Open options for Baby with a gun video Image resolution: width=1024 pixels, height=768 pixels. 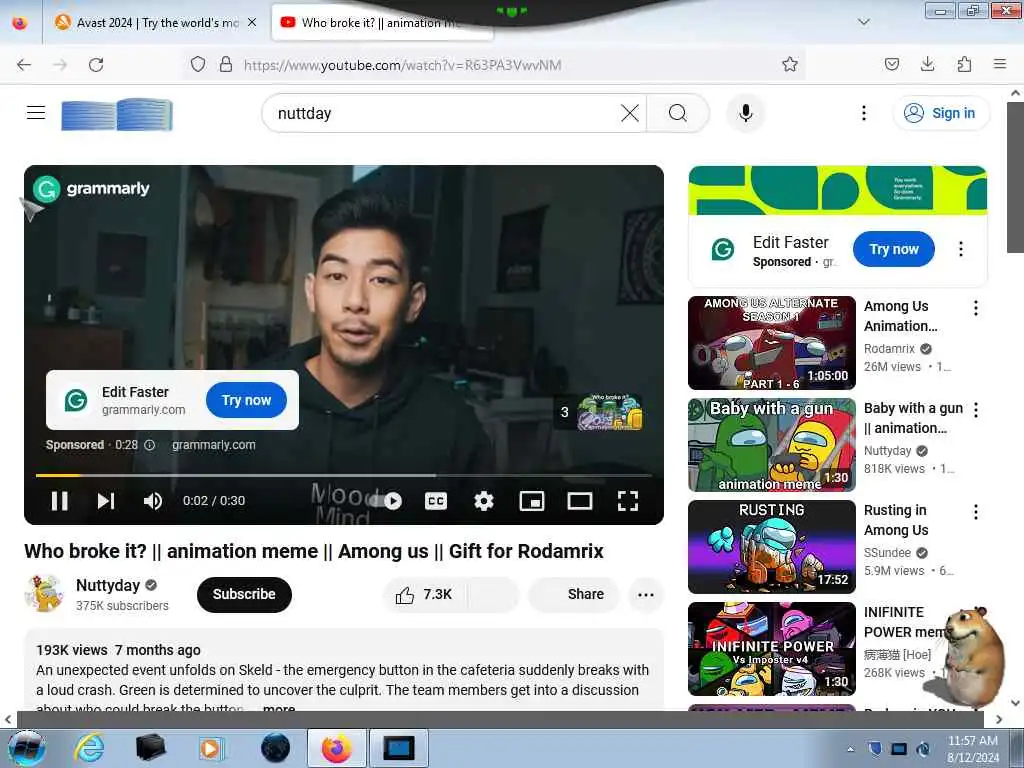[x=976, y=410]
